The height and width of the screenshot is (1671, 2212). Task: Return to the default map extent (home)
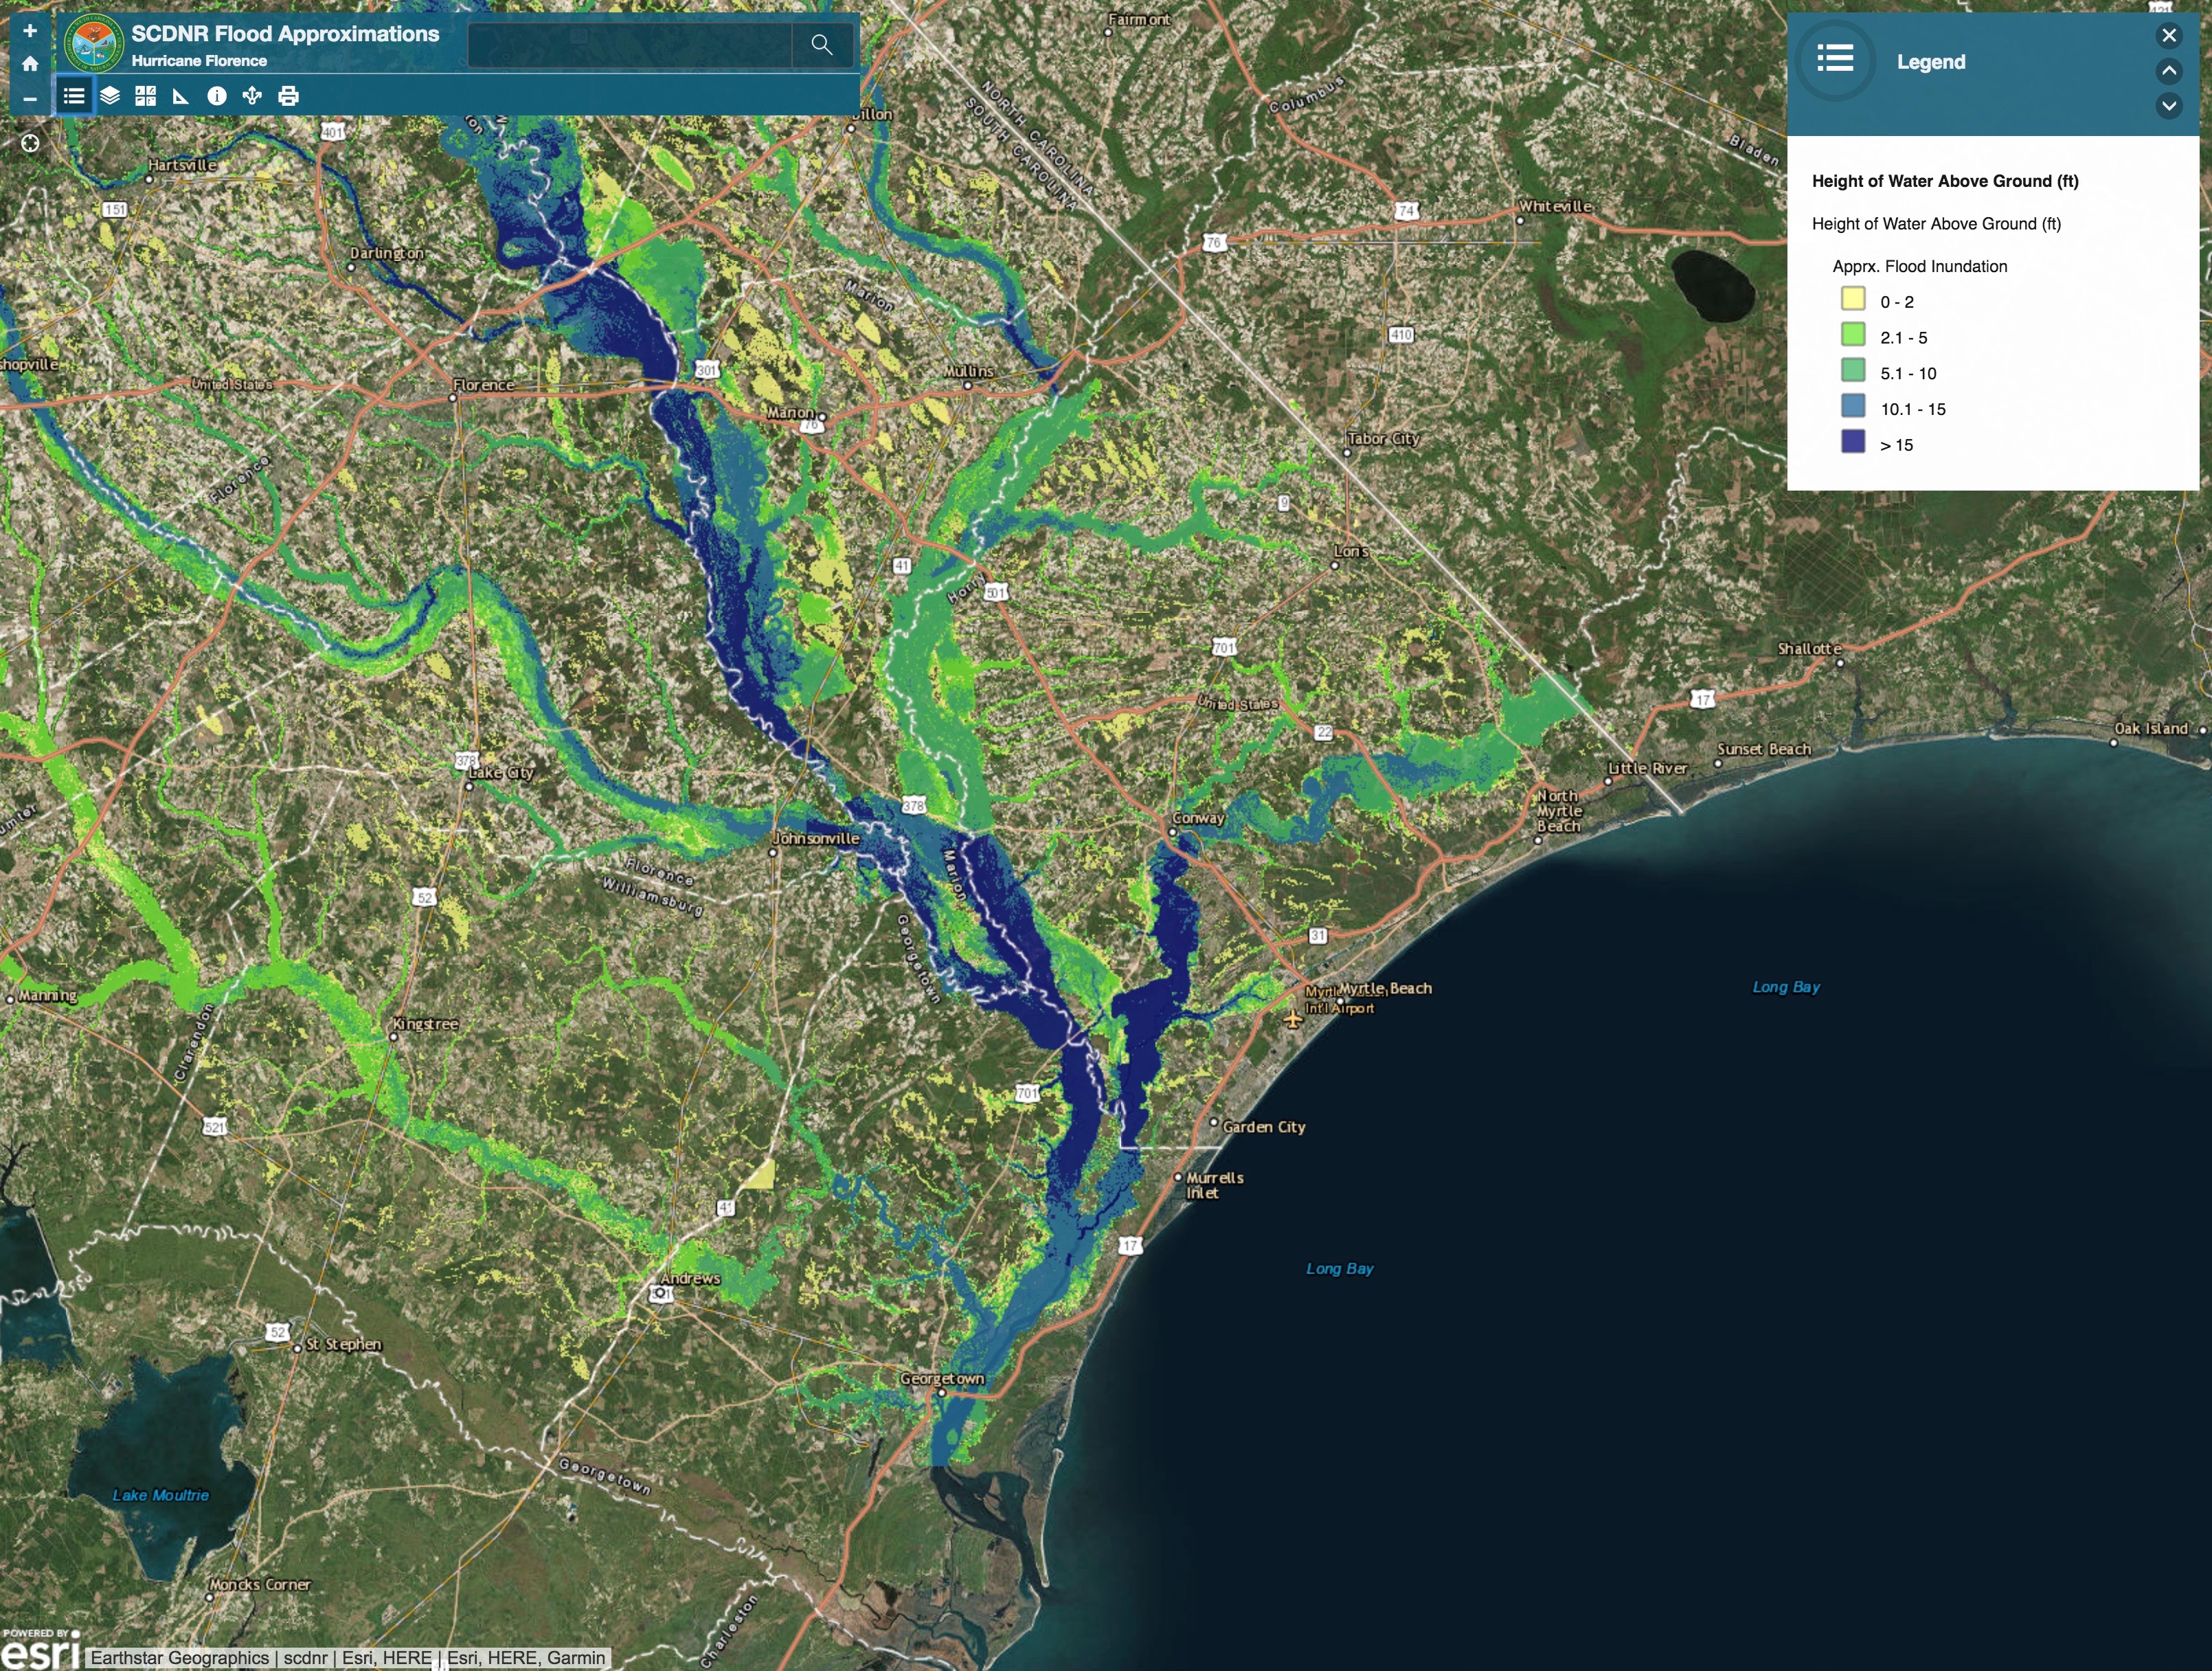(x=30, y=64)
